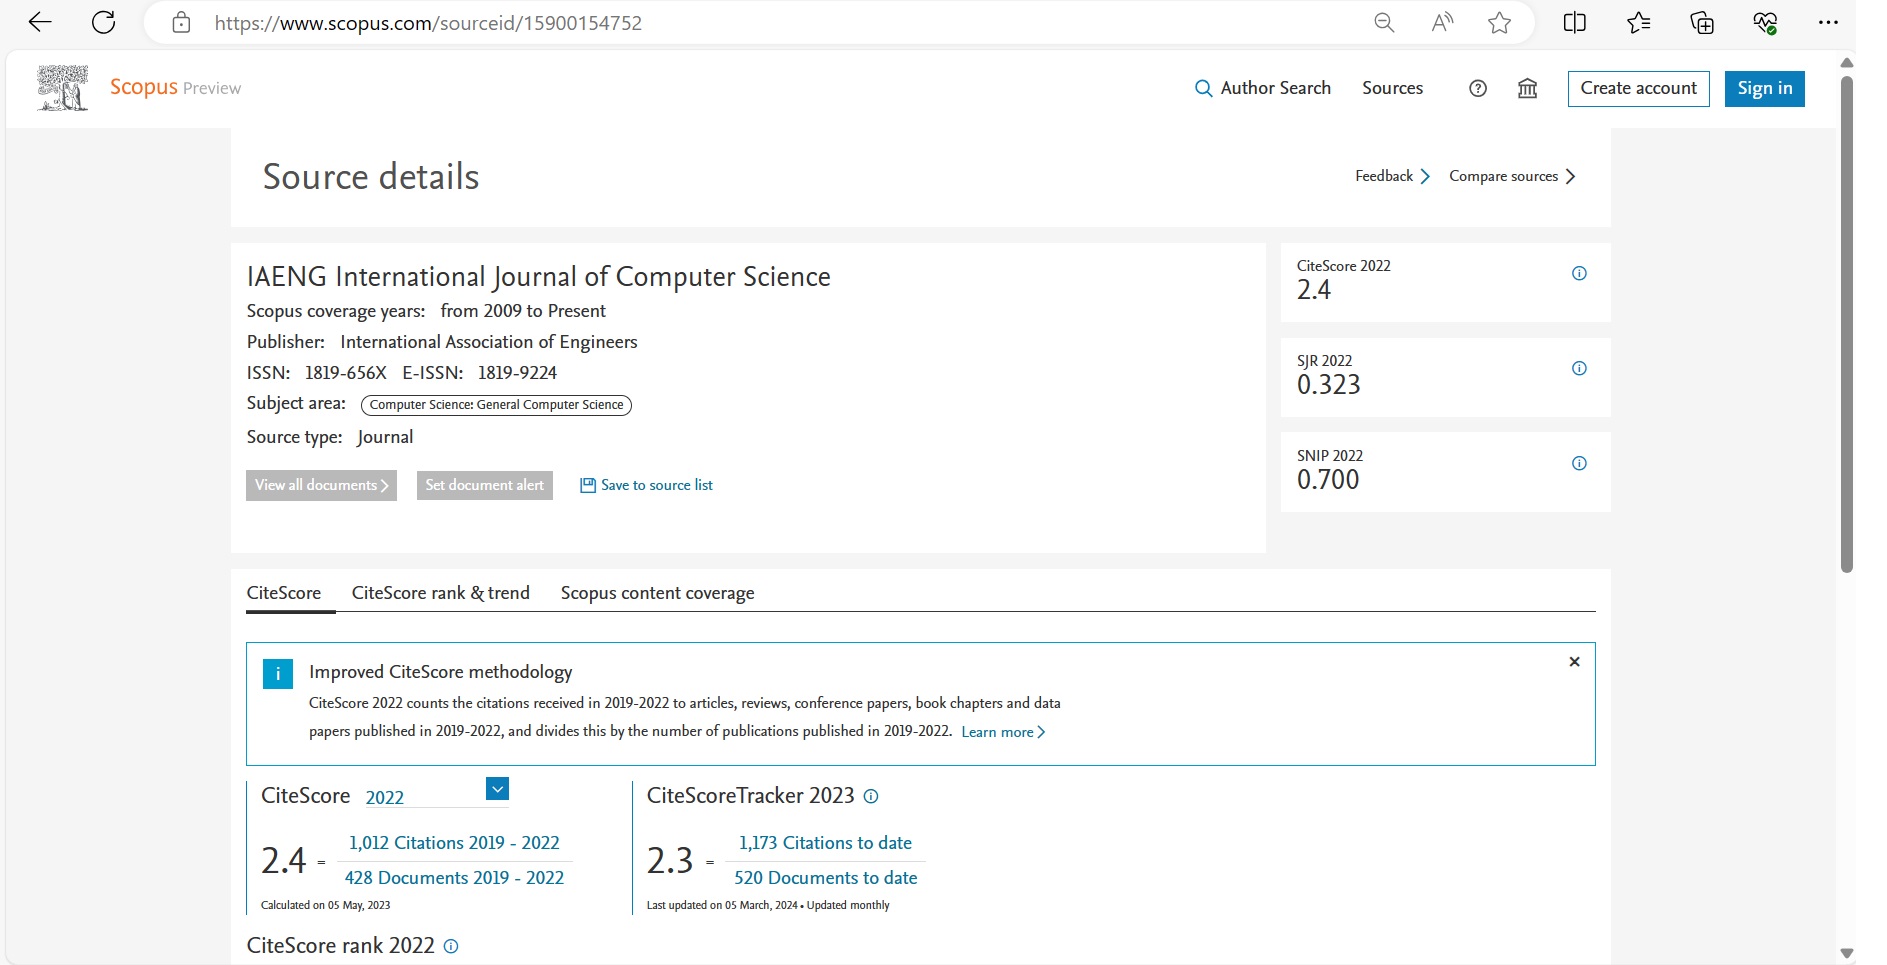Click Create account button
The width and height of the screenshot is (1887, 965).
tap(1638, 88)
